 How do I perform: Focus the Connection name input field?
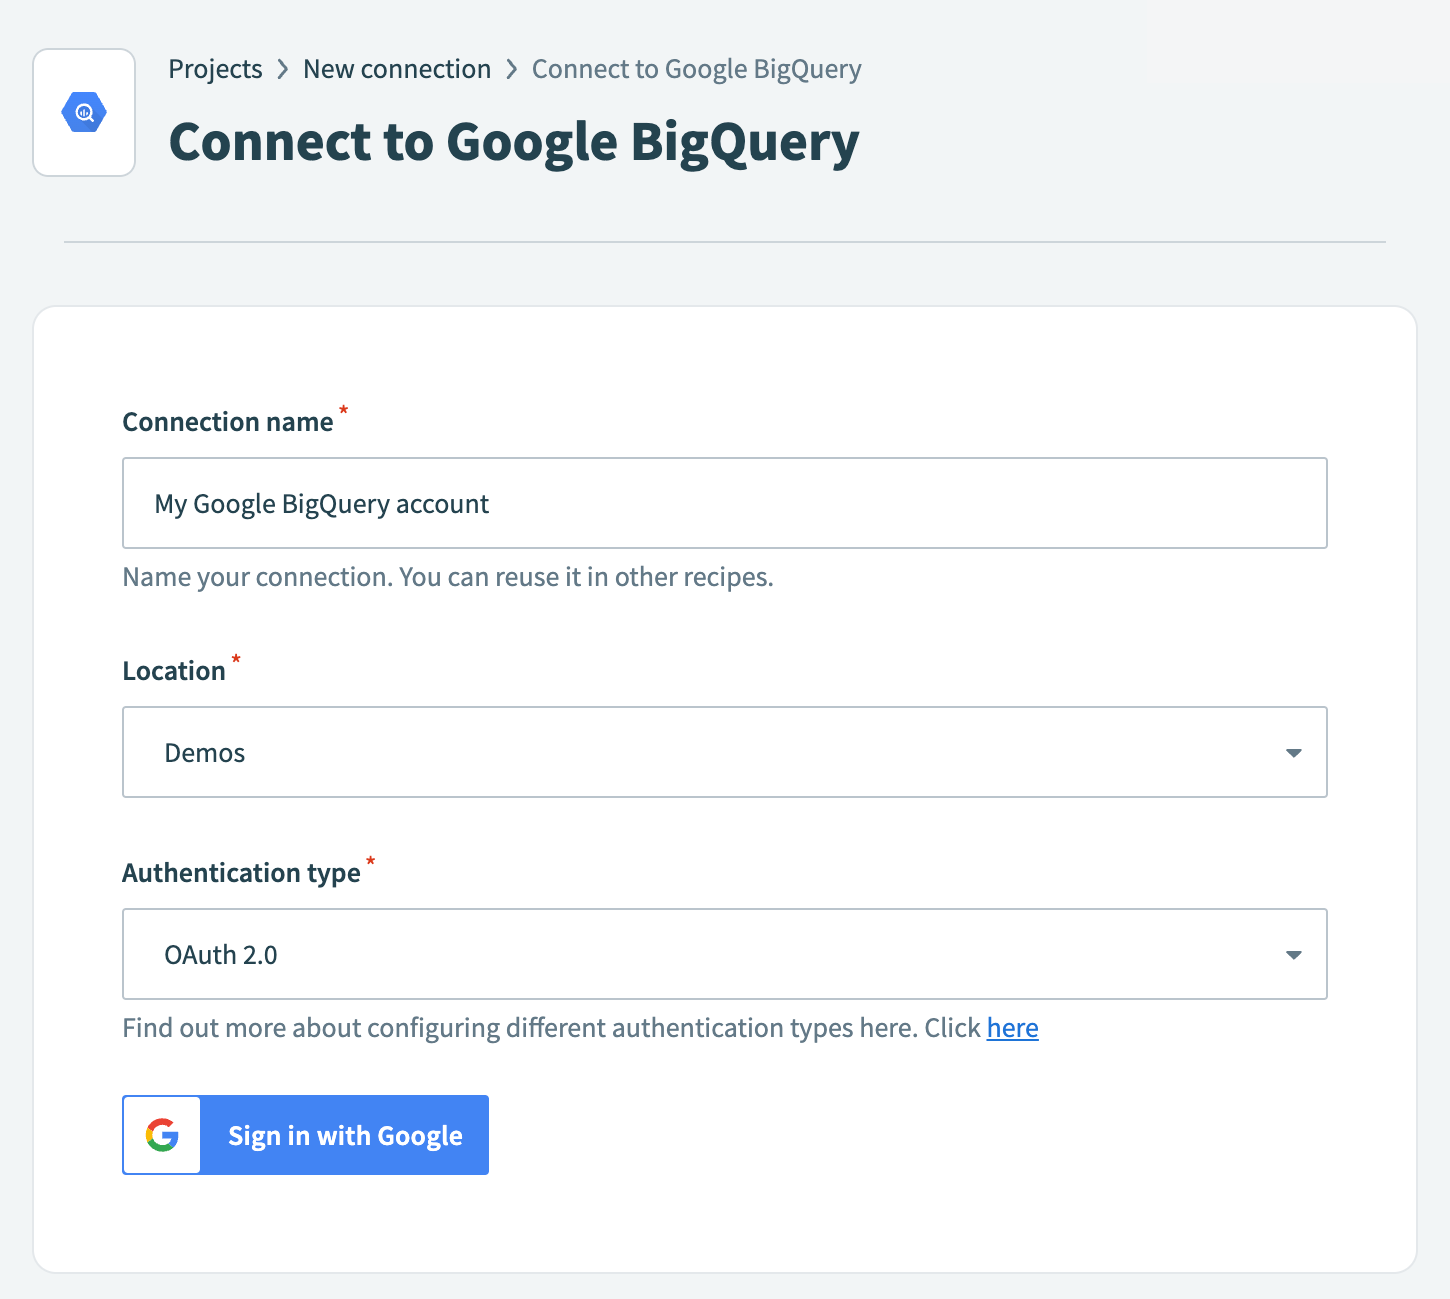725,503
